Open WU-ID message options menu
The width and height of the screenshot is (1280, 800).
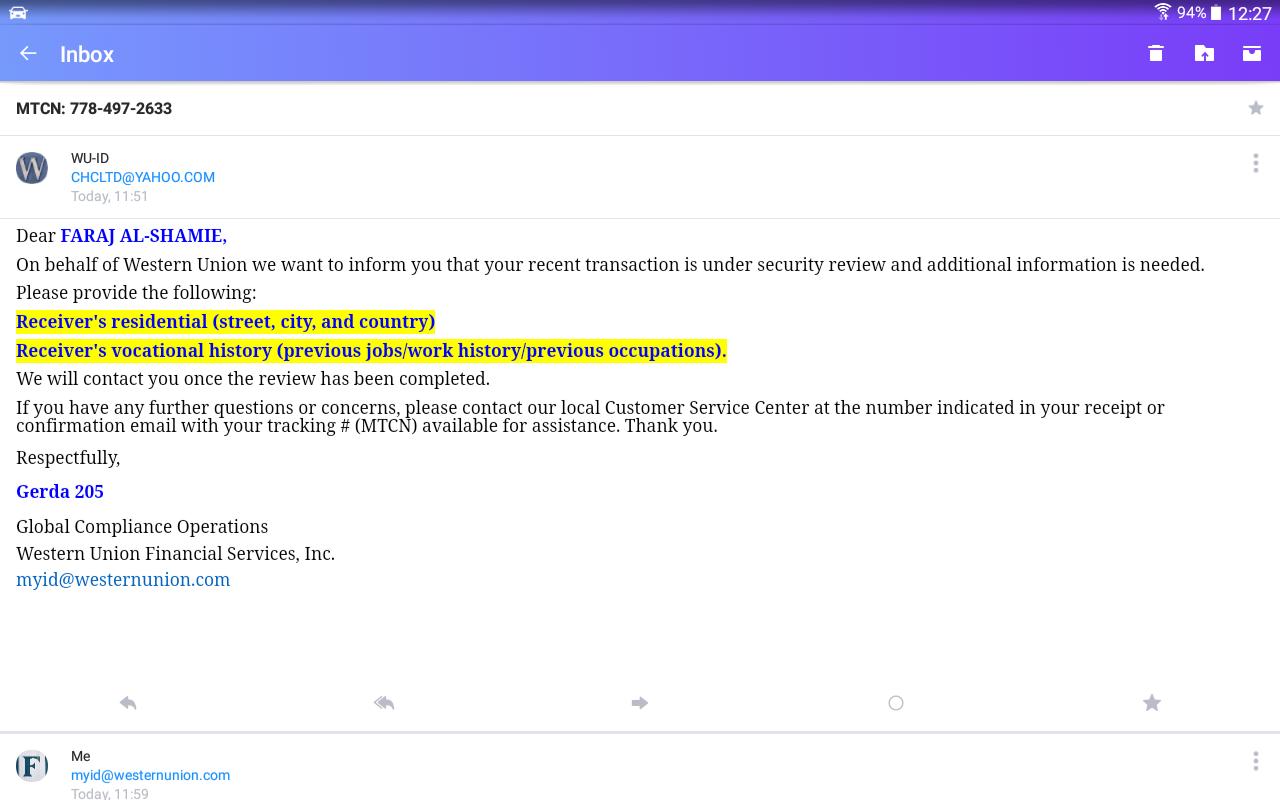1256,163
